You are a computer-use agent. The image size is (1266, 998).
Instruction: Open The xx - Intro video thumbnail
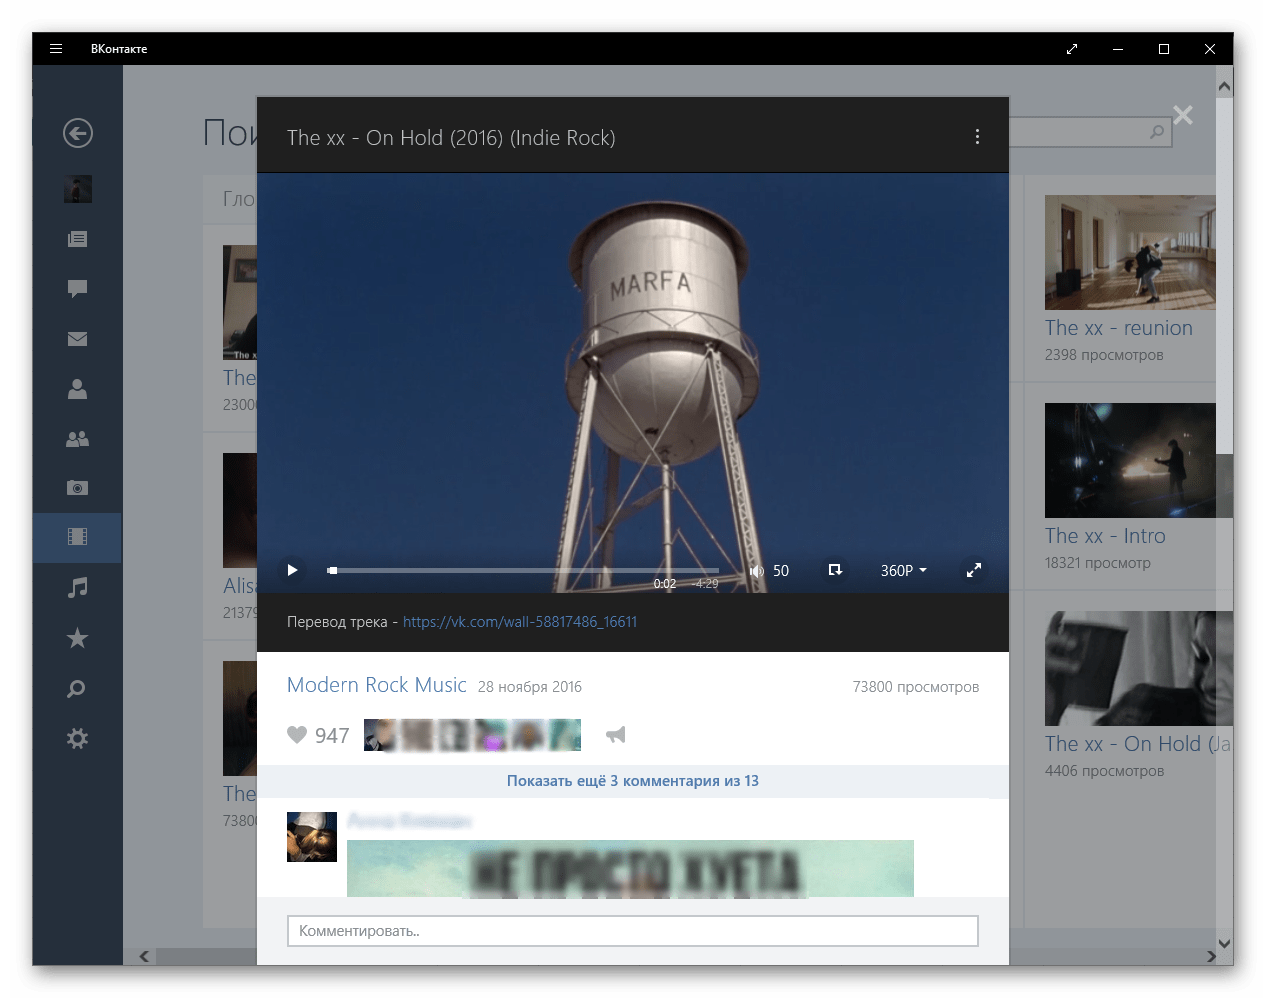(1130, 460)
